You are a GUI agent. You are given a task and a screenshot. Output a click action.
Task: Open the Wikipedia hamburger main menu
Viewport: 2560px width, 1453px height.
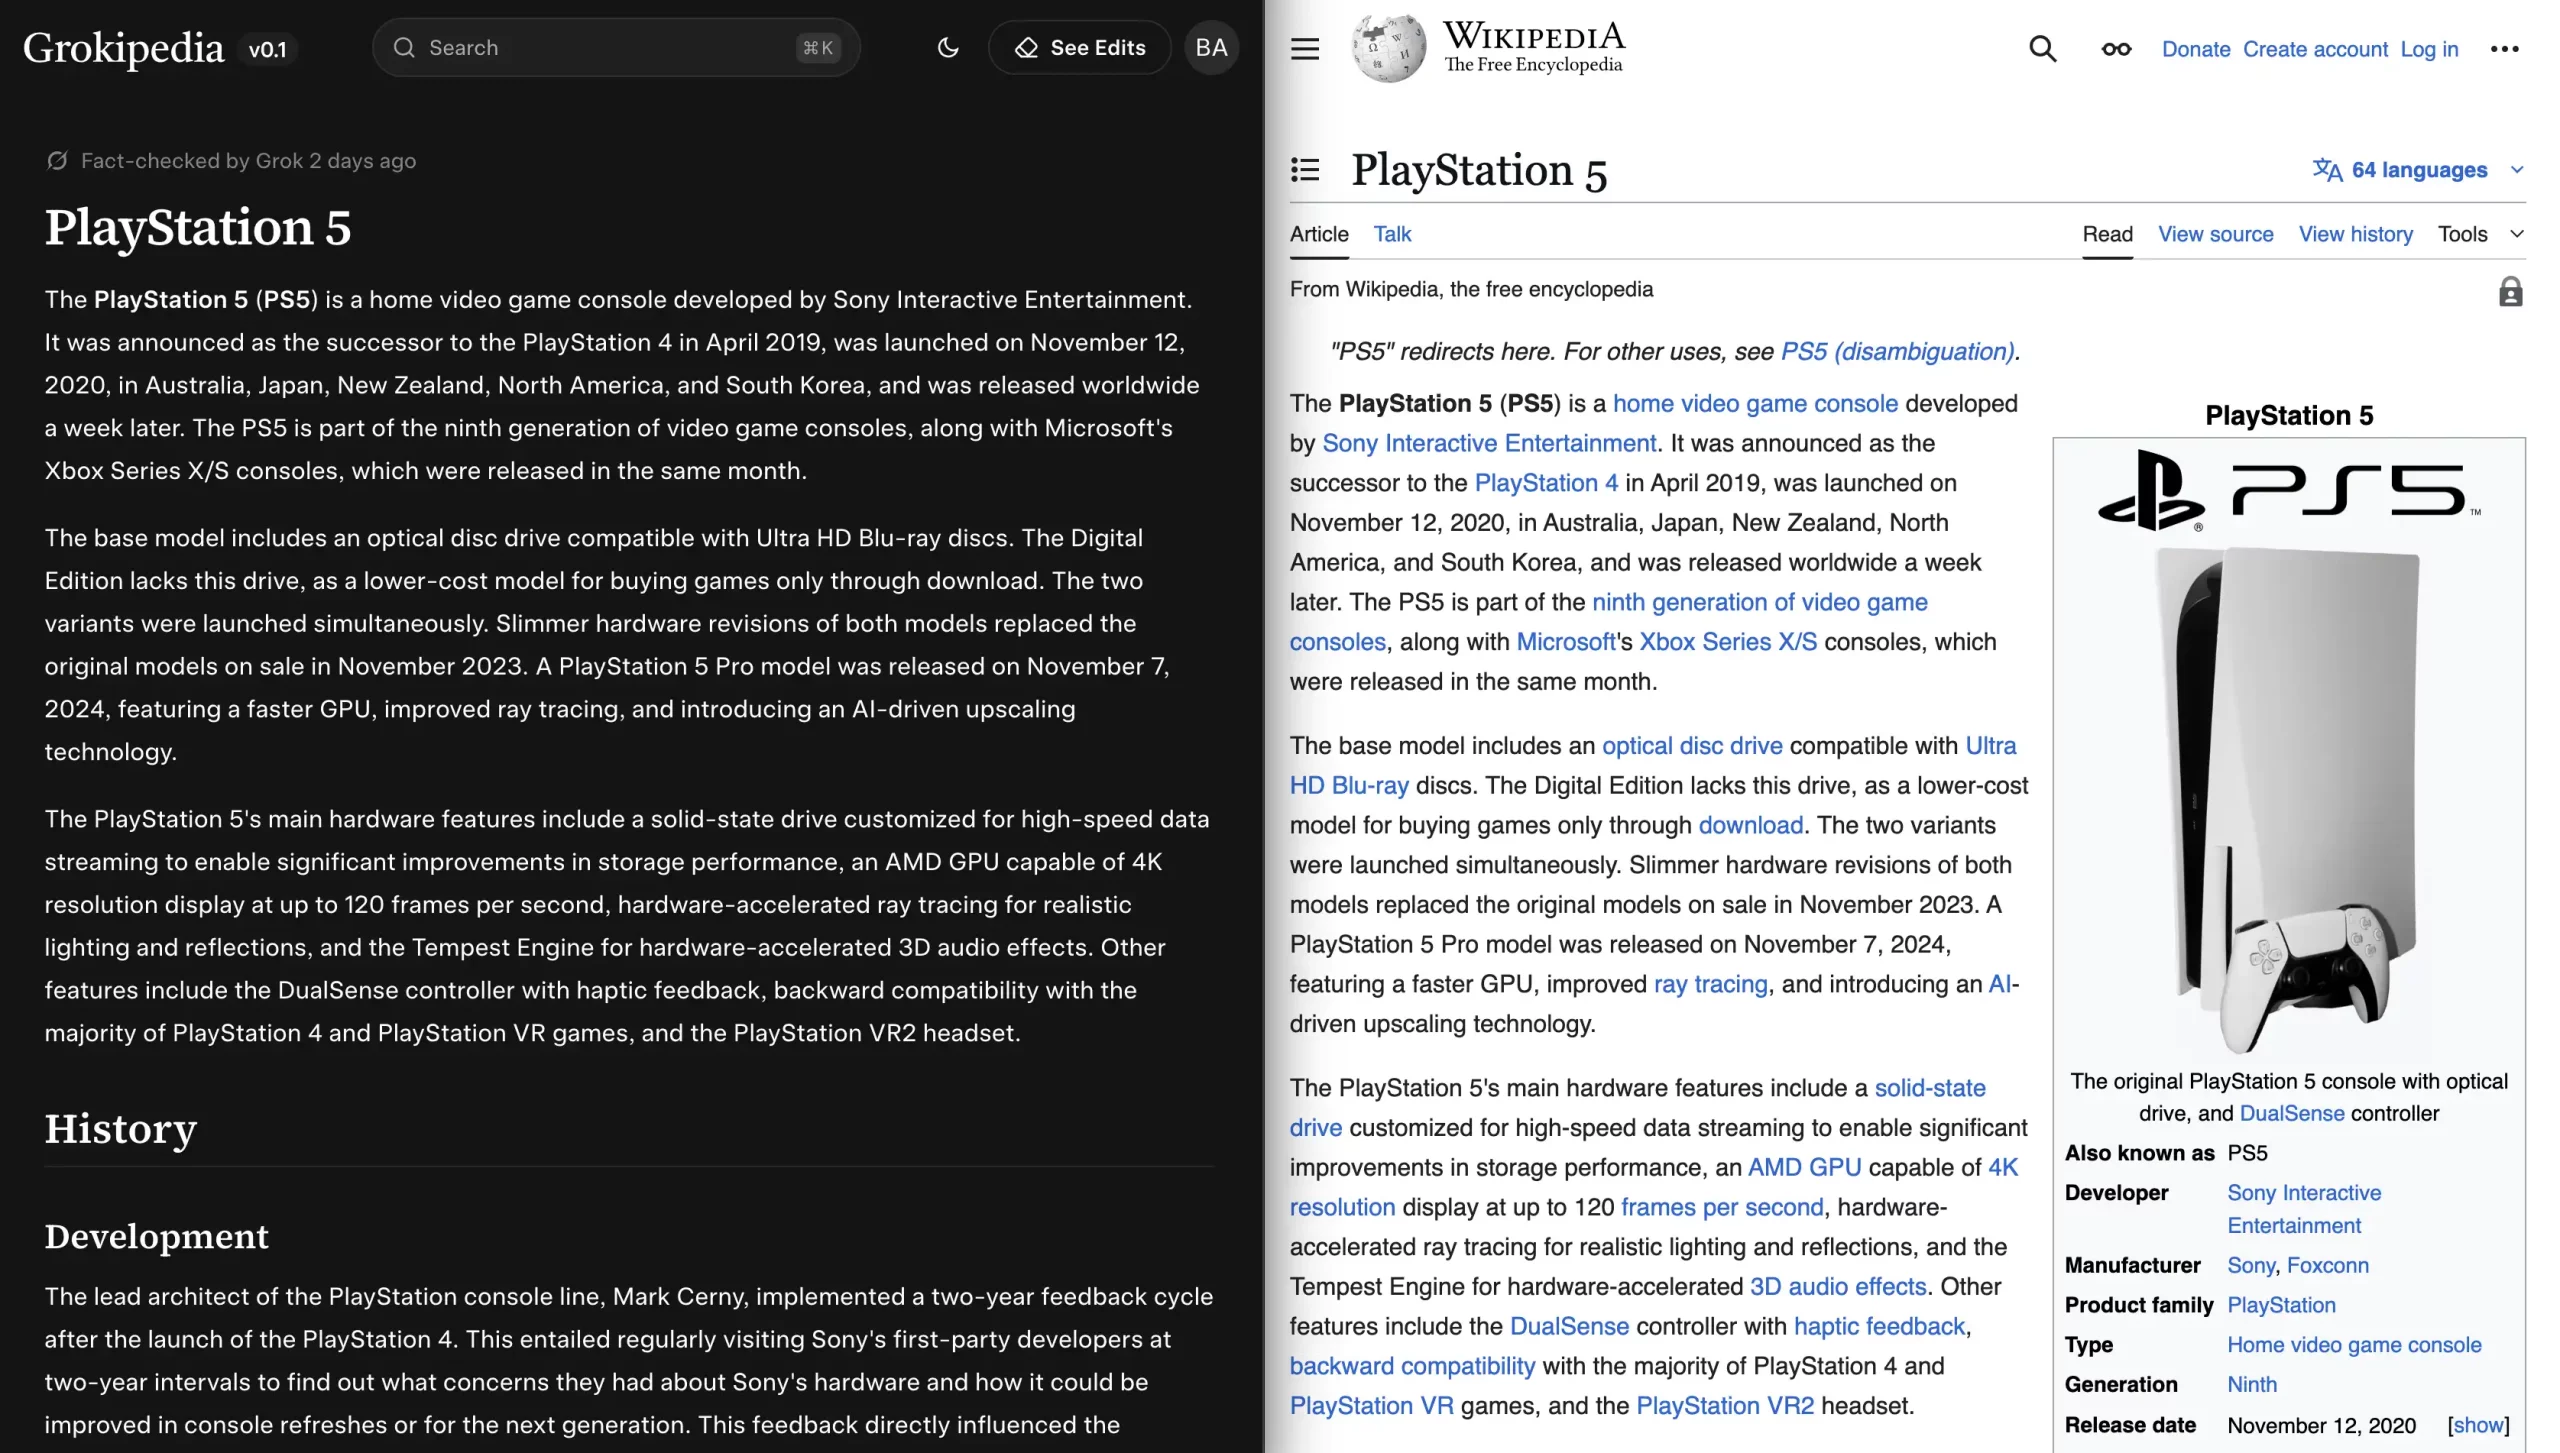pyautogui.click(x=1303, y=47)
